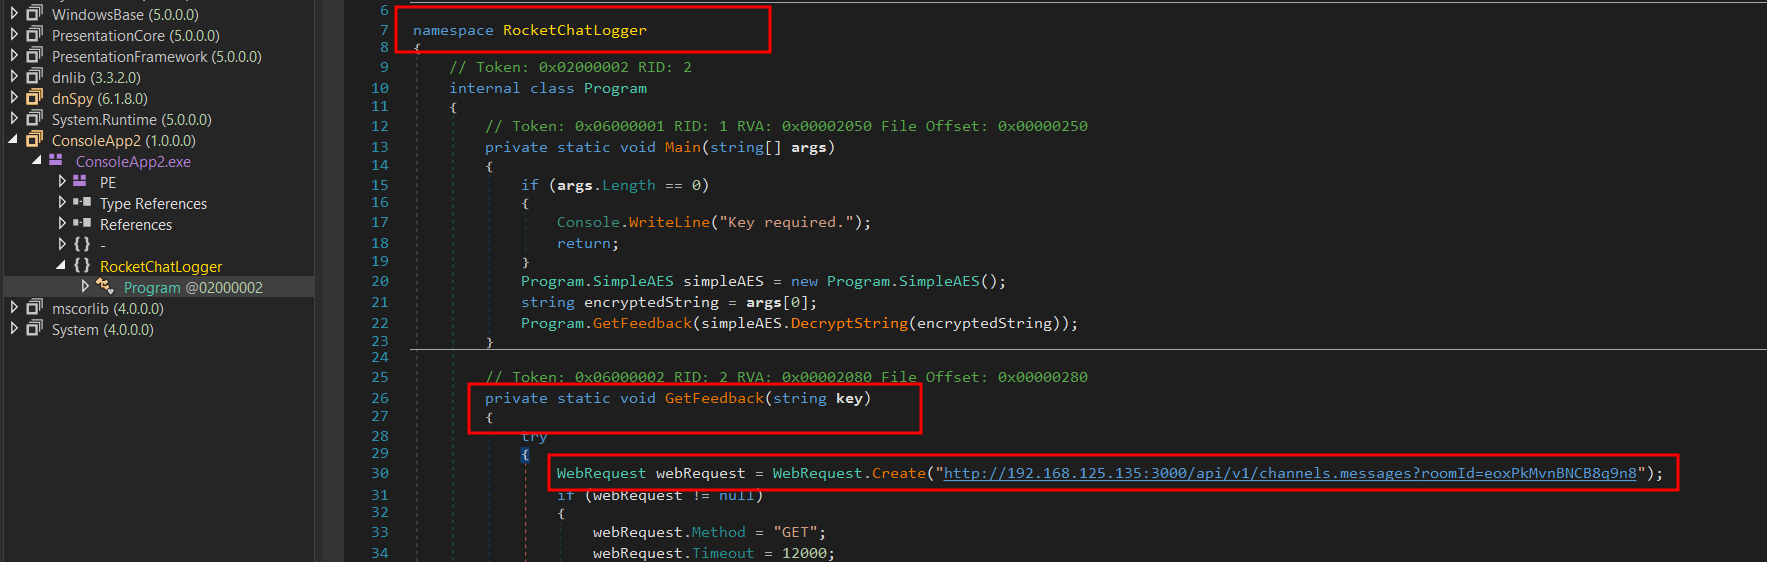This screenshot has height=562, width=1767.
Task: Click the System.Runtime assembly icon
Action: 35,119
